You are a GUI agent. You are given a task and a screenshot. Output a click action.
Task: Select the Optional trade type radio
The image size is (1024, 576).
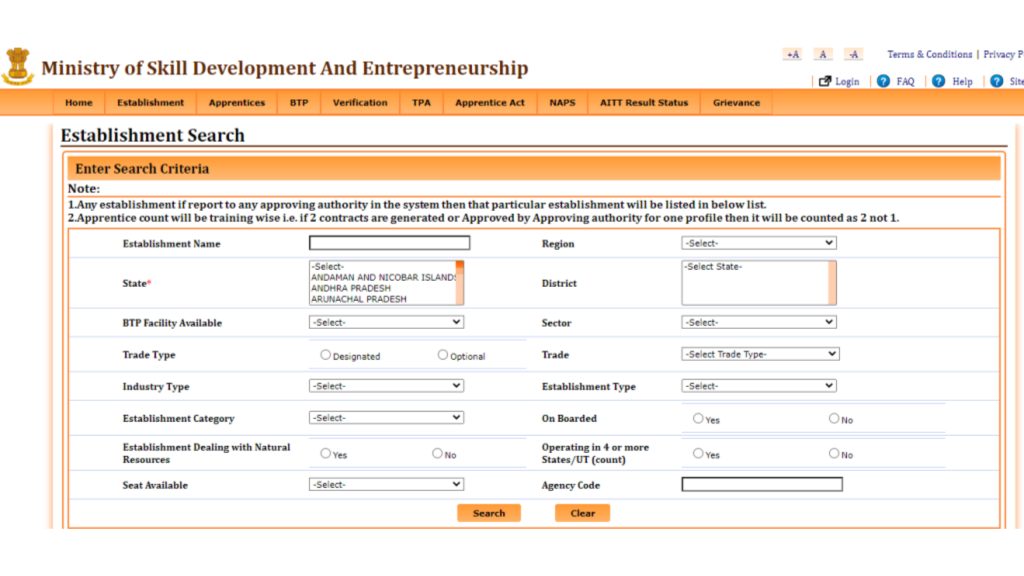pos(443,355)
